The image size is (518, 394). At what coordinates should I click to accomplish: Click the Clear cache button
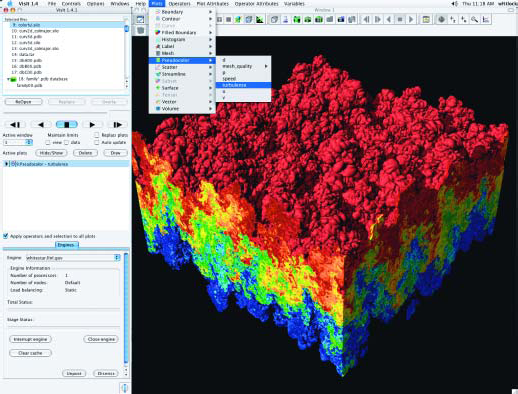click(x=30, y=353)
